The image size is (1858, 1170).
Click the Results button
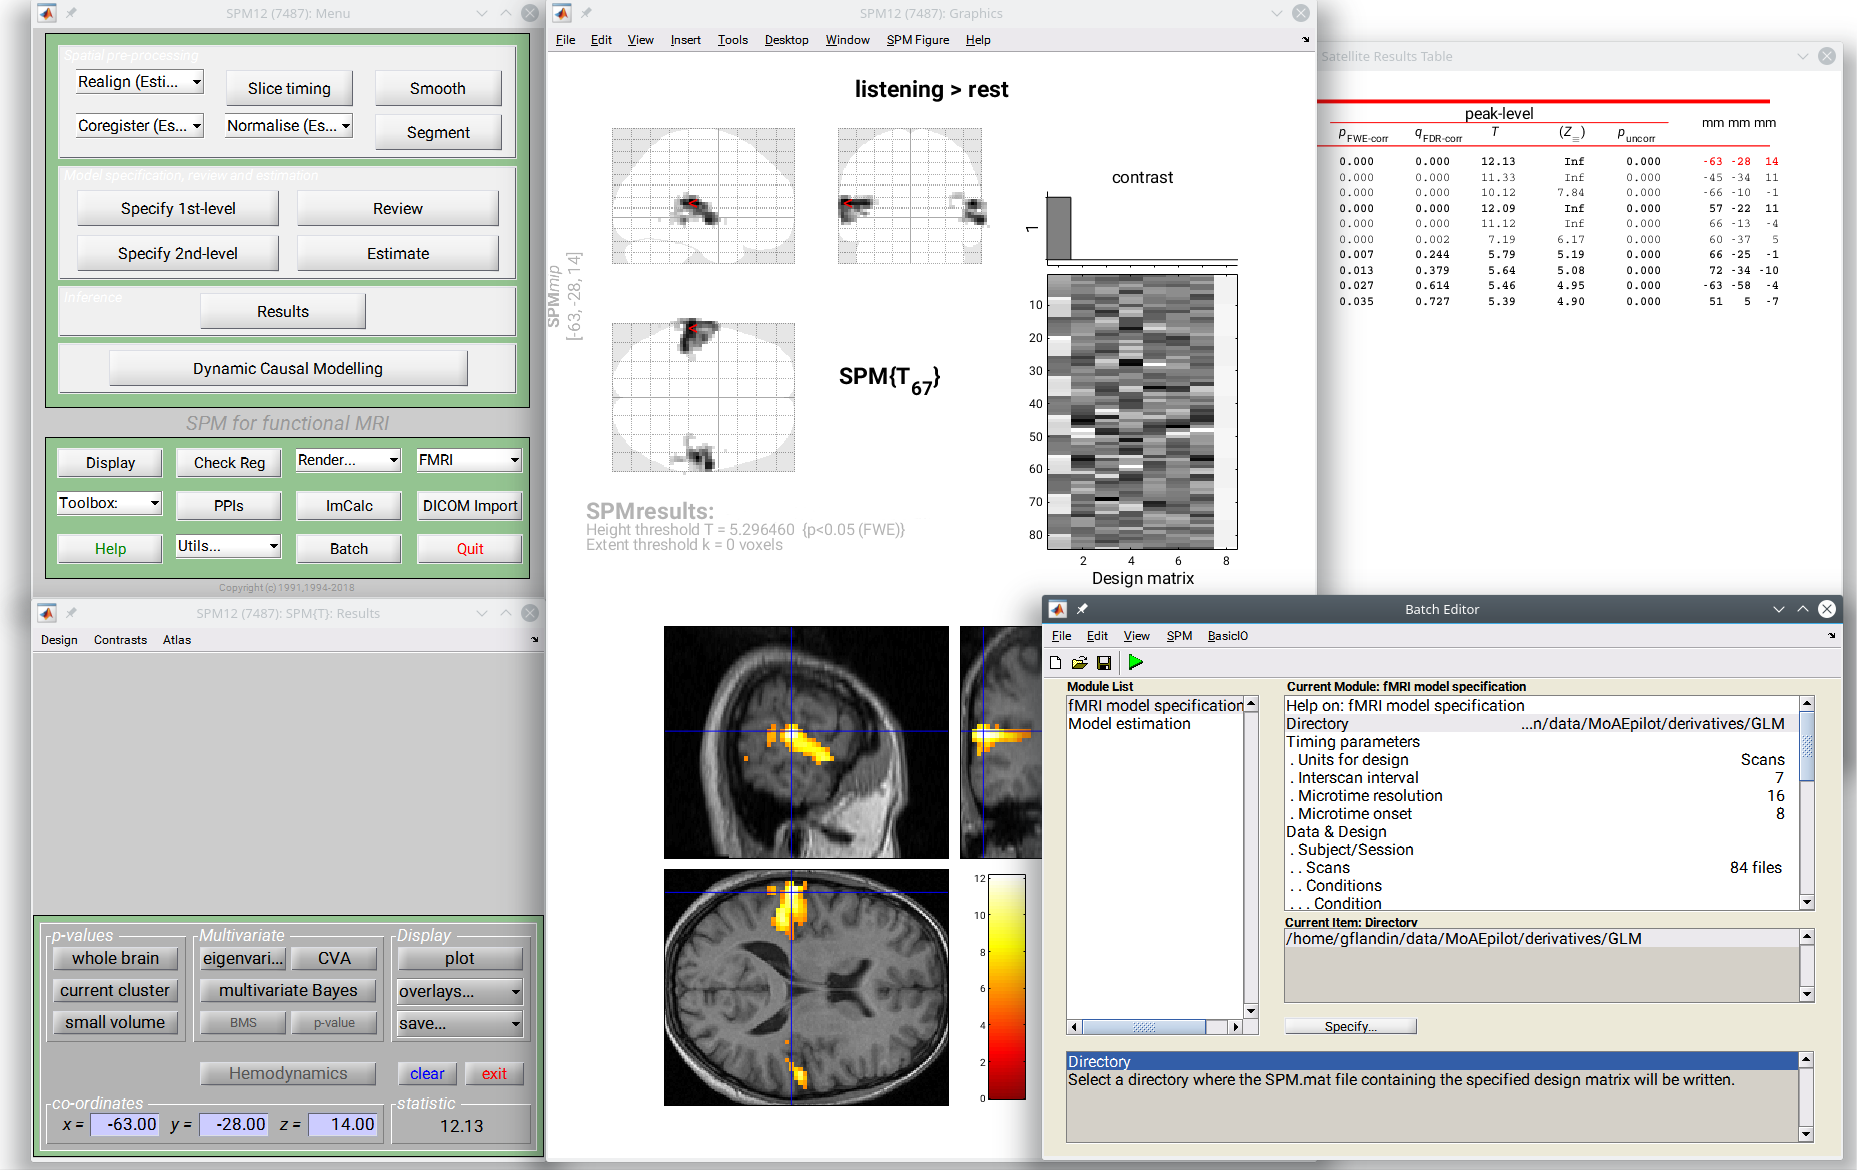click(283, 311)
